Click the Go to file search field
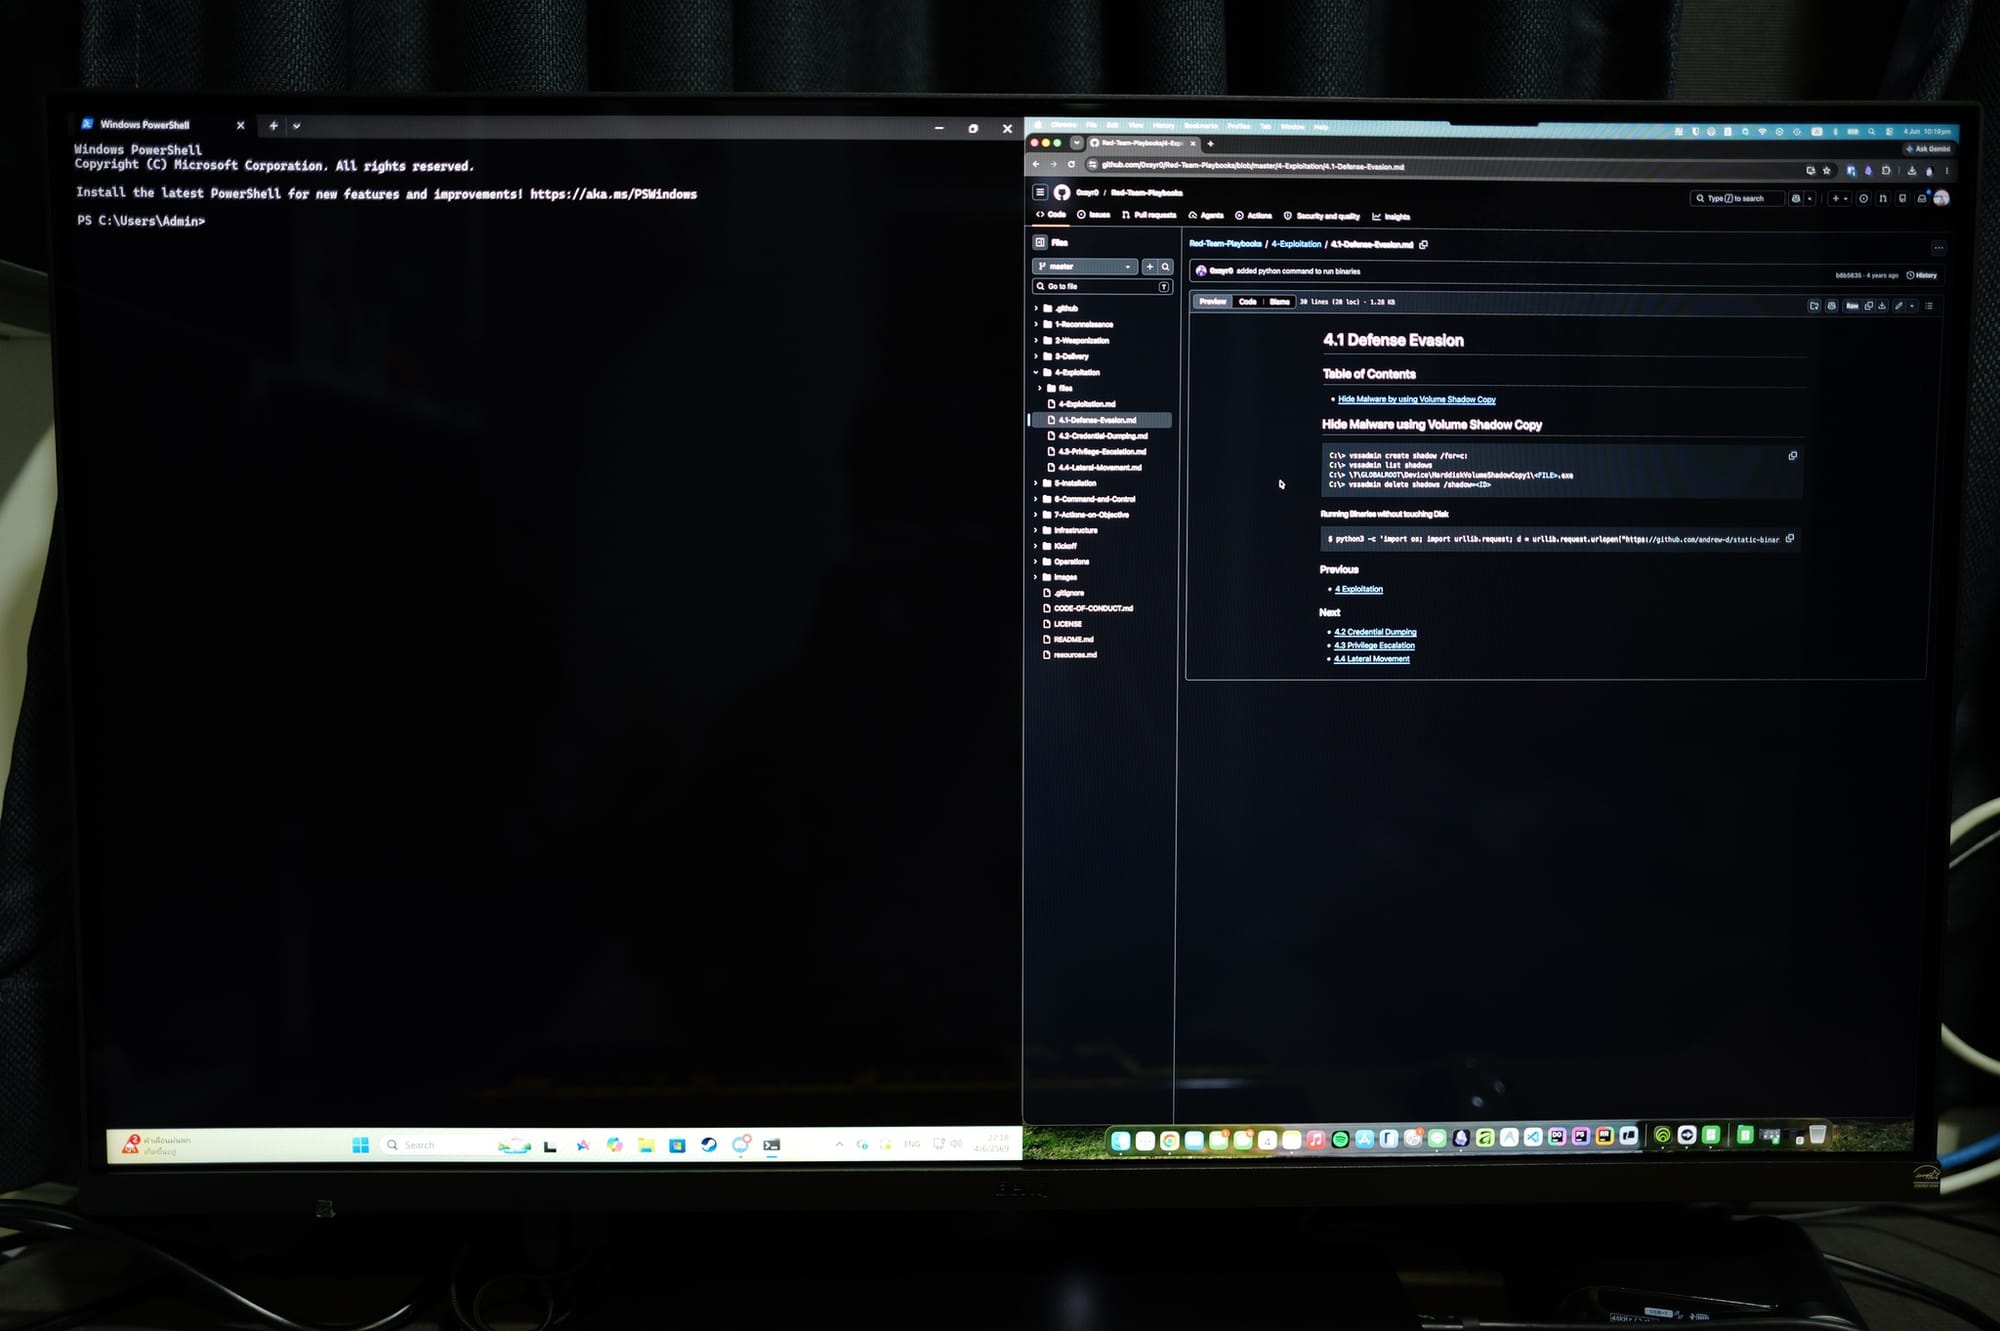The width and height of the screenshot is (2000, 1331). 1102,287
